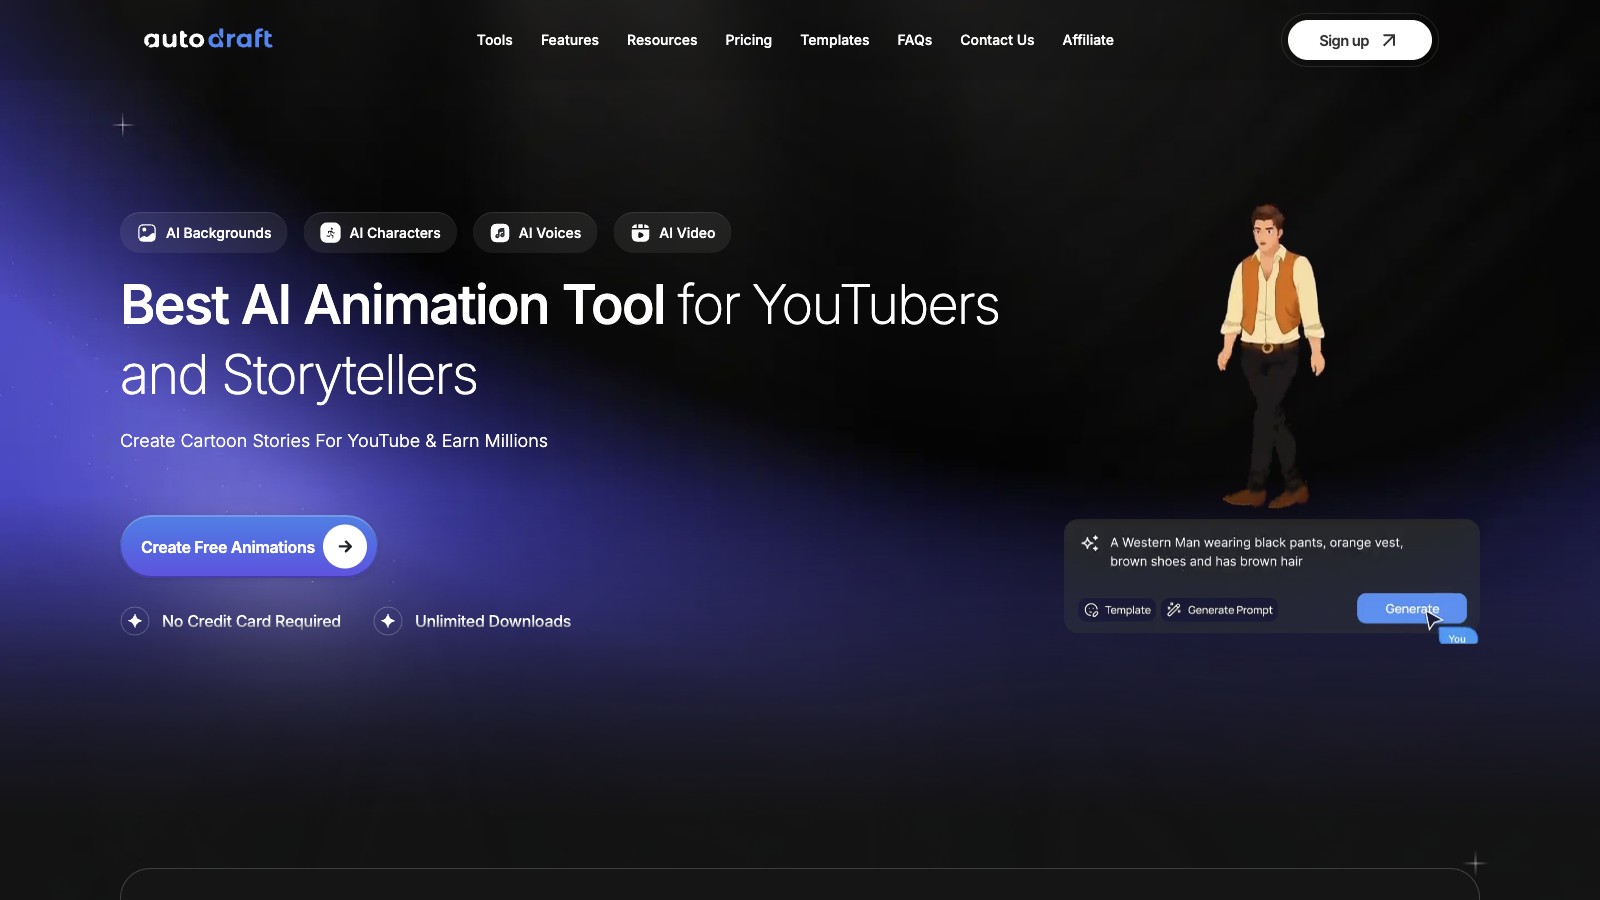This screenshot has height=900, width=1600.
Task: Expand the Resources menu
Action: click(x=662, y=40)
